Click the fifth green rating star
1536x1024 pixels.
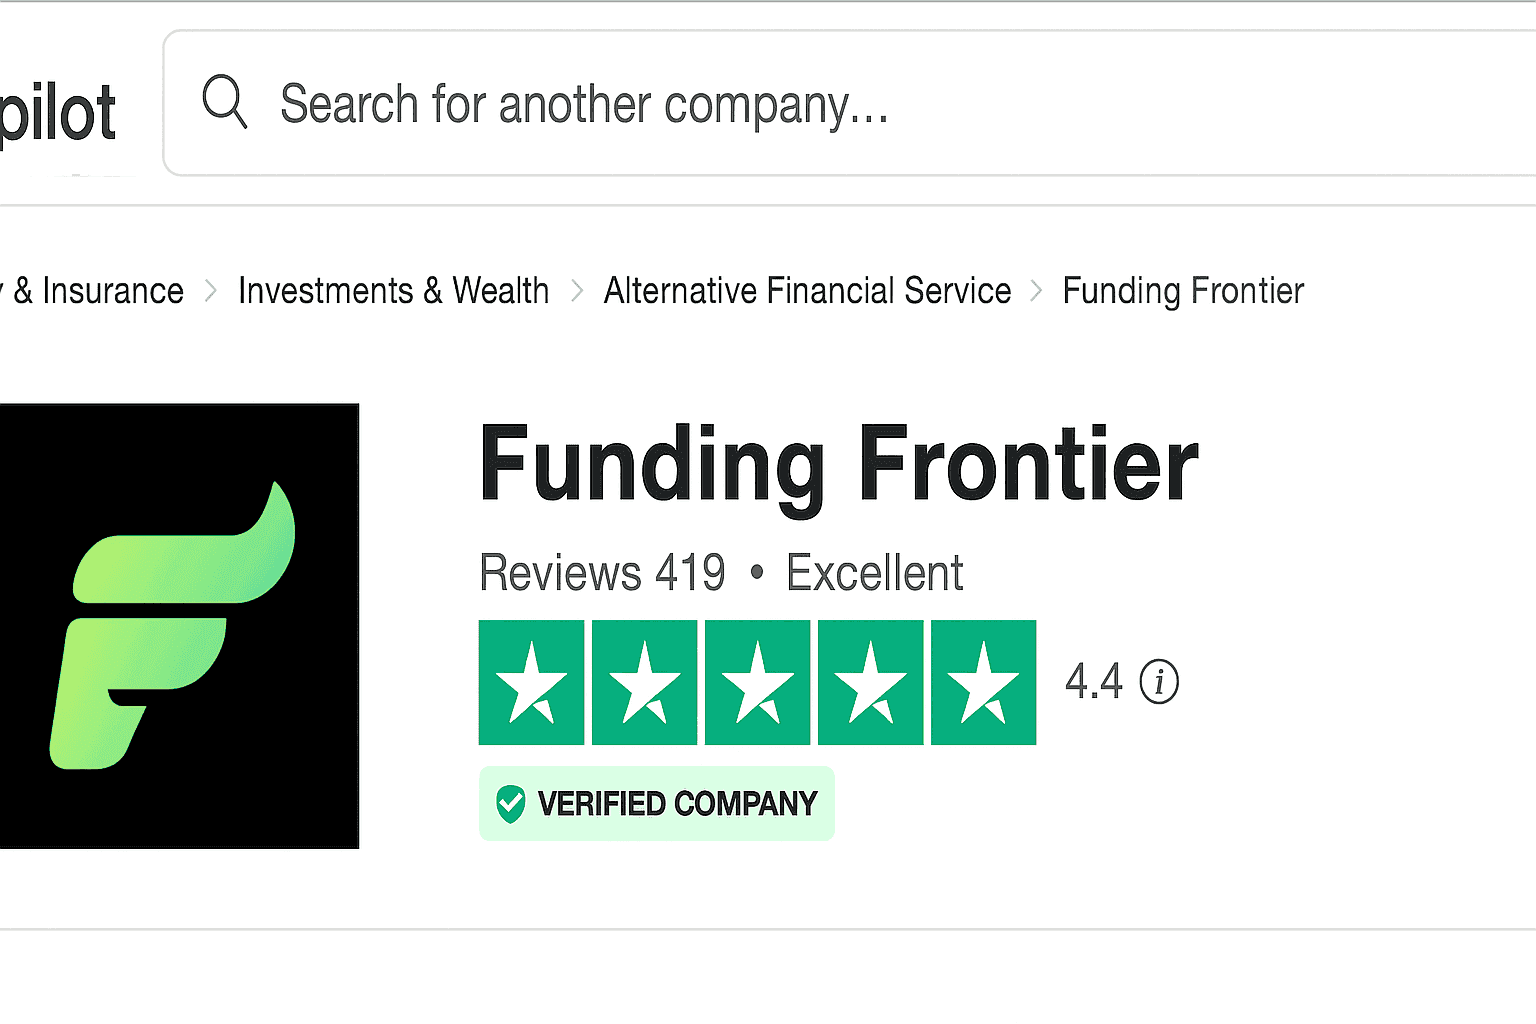pos(983,683)
